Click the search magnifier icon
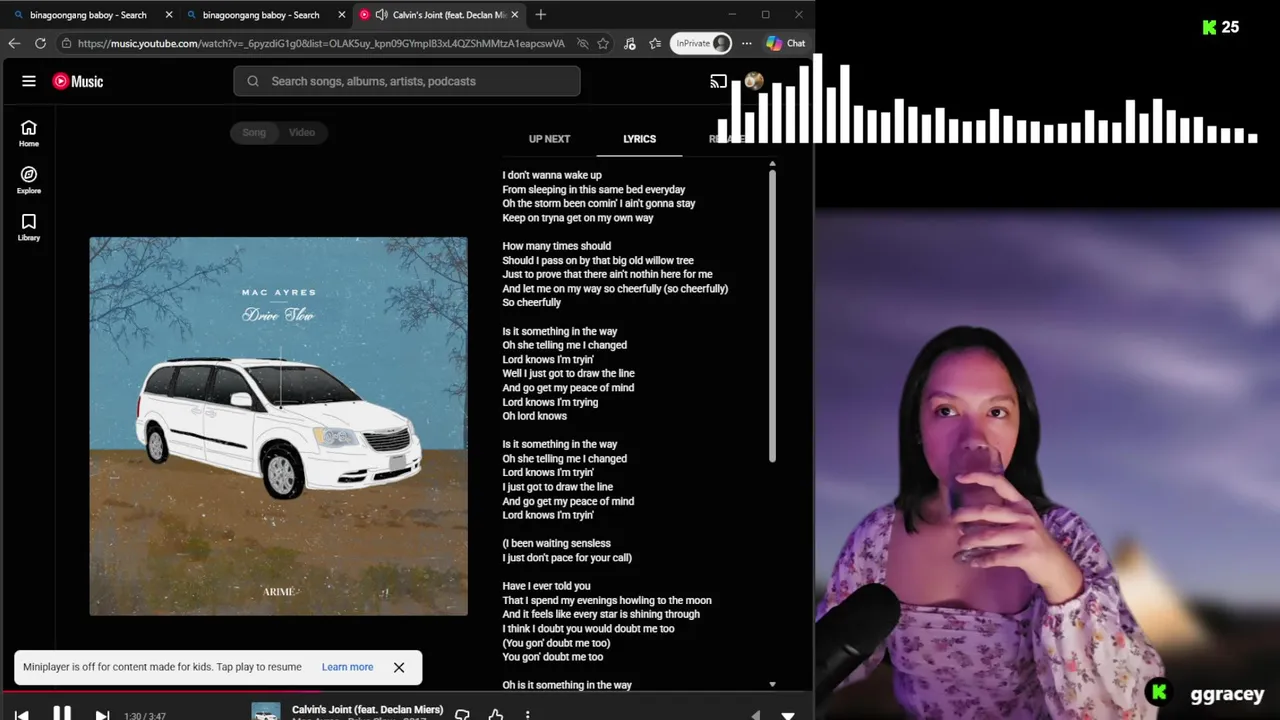The height and width of the screenshot is (720, 1280). click(x=253, y=81)
